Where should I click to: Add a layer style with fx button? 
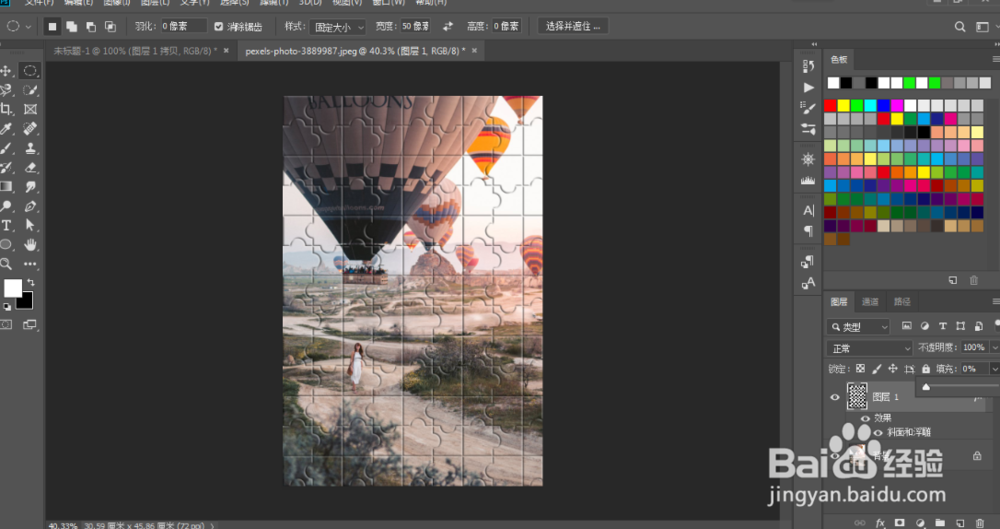pyautogui.click(x=881, y=523)
